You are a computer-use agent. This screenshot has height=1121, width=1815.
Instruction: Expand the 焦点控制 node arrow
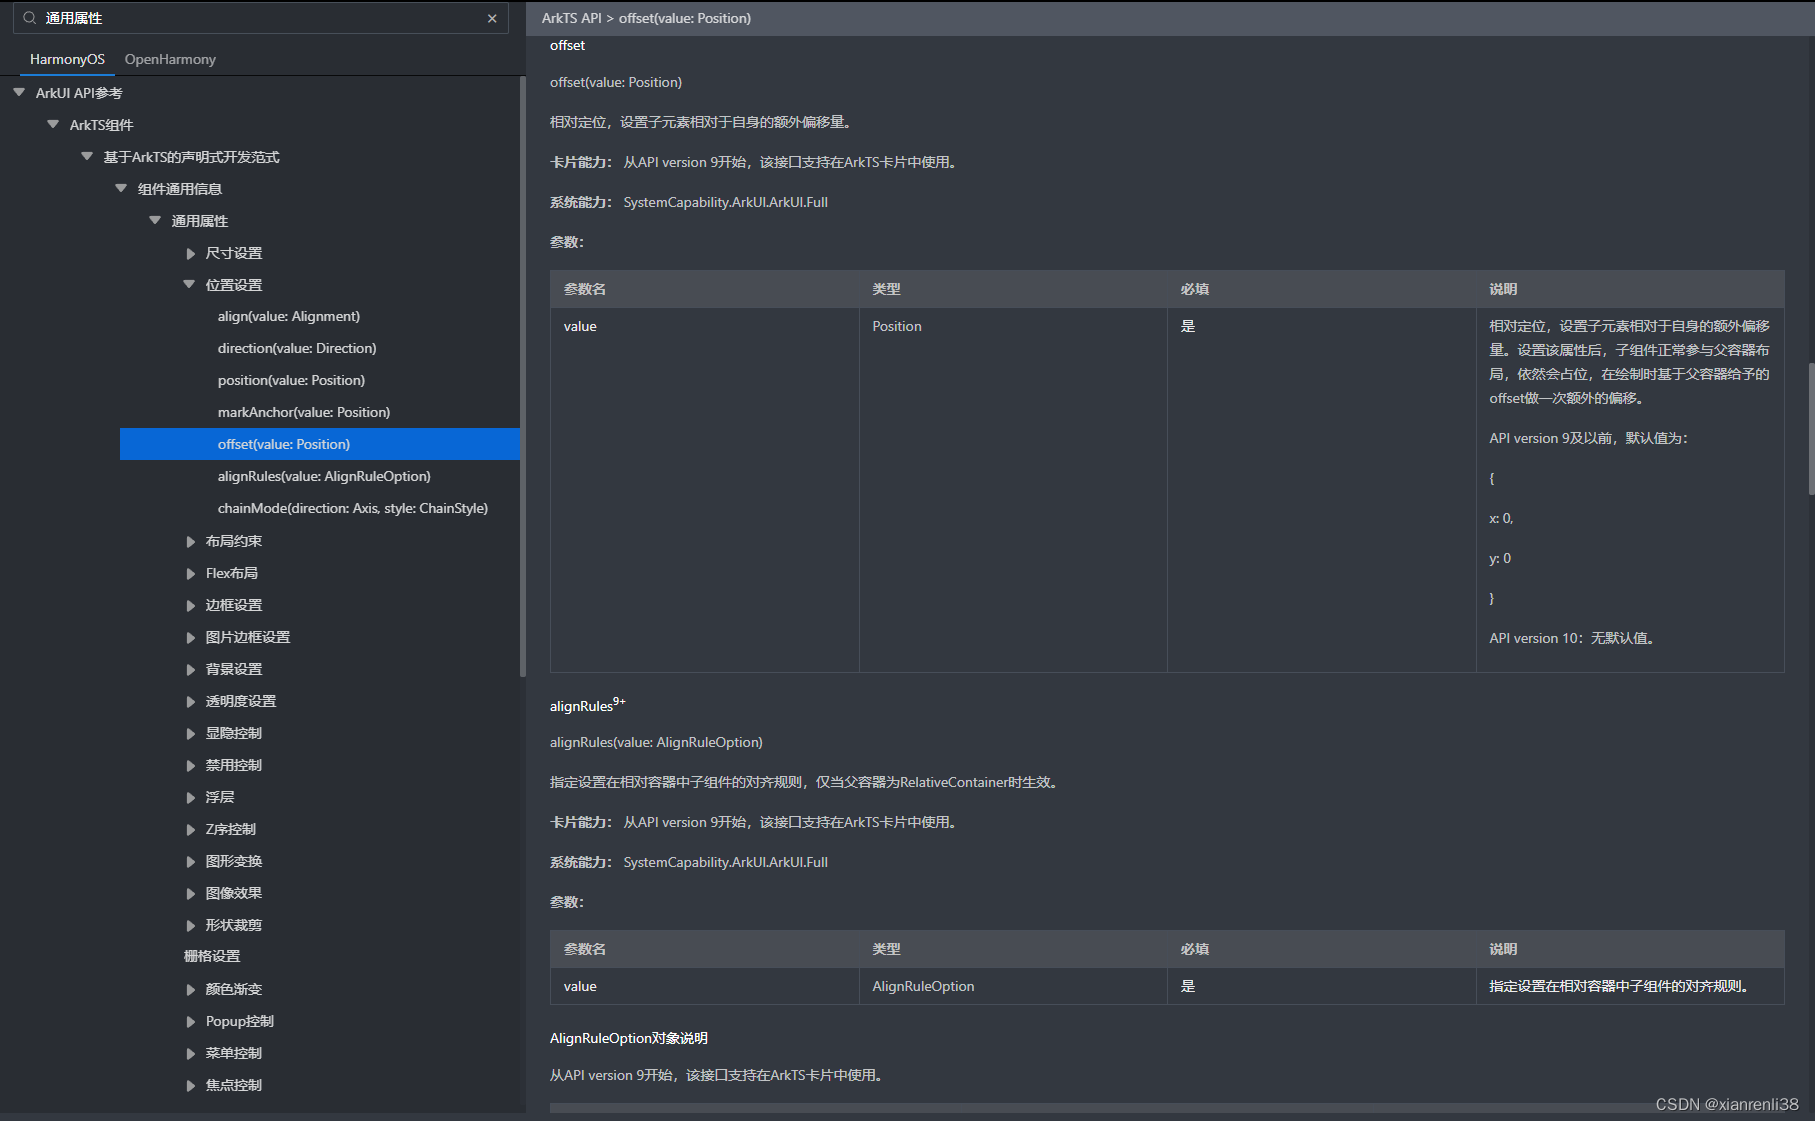[x=190, y=1085]
